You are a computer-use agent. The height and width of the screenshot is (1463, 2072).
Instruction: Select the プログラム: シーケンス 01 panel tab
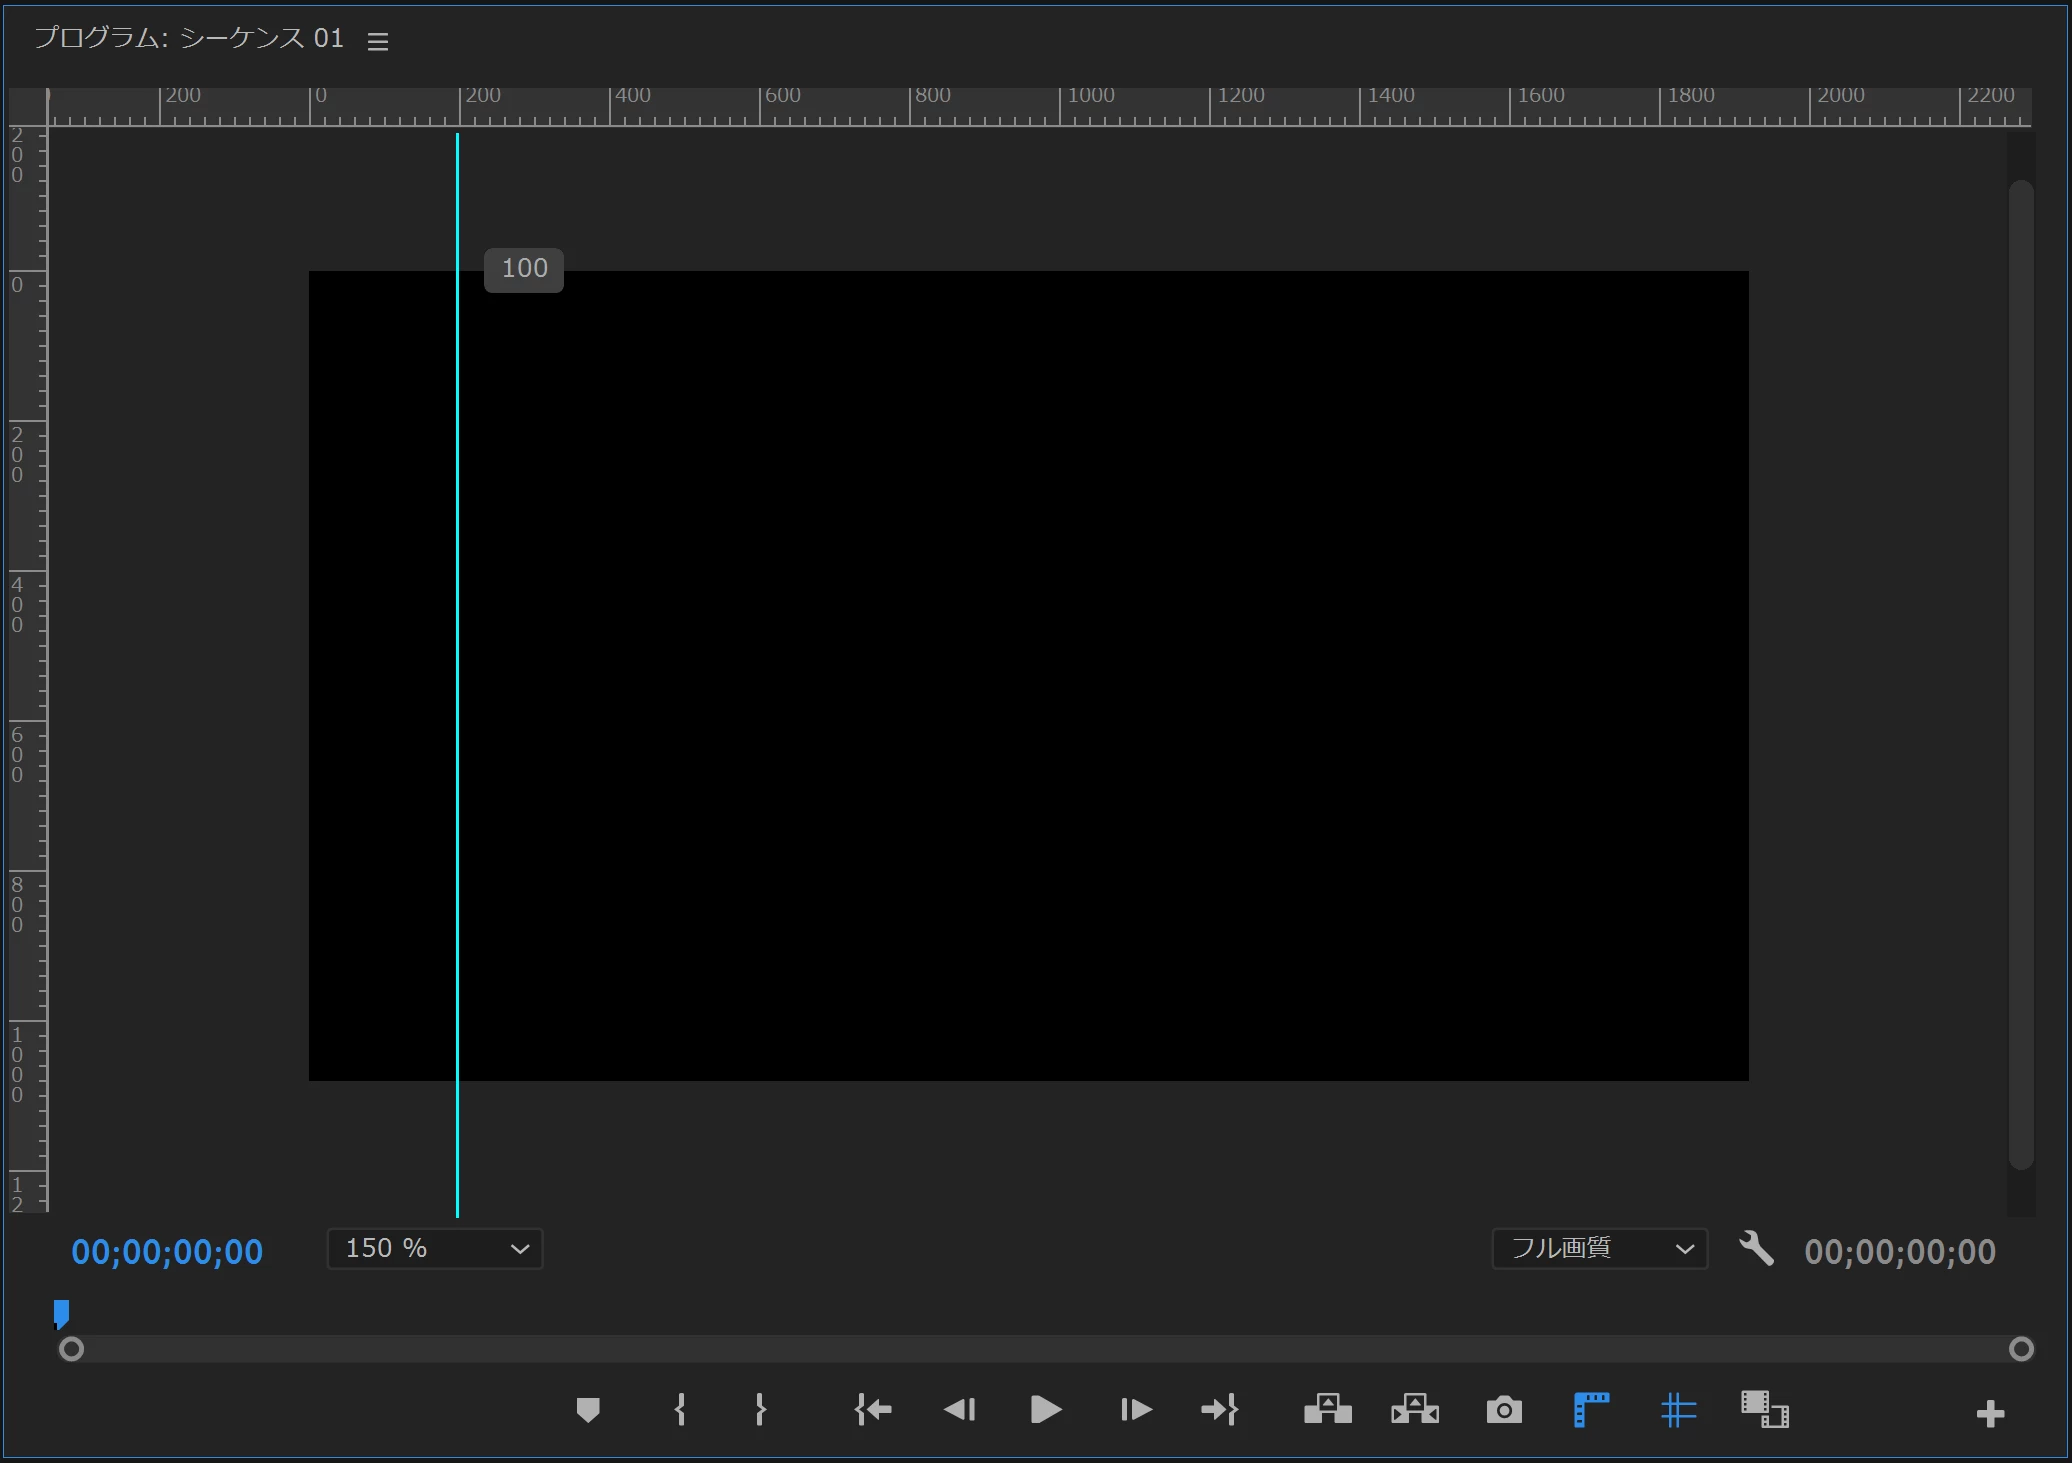point(189,39)
